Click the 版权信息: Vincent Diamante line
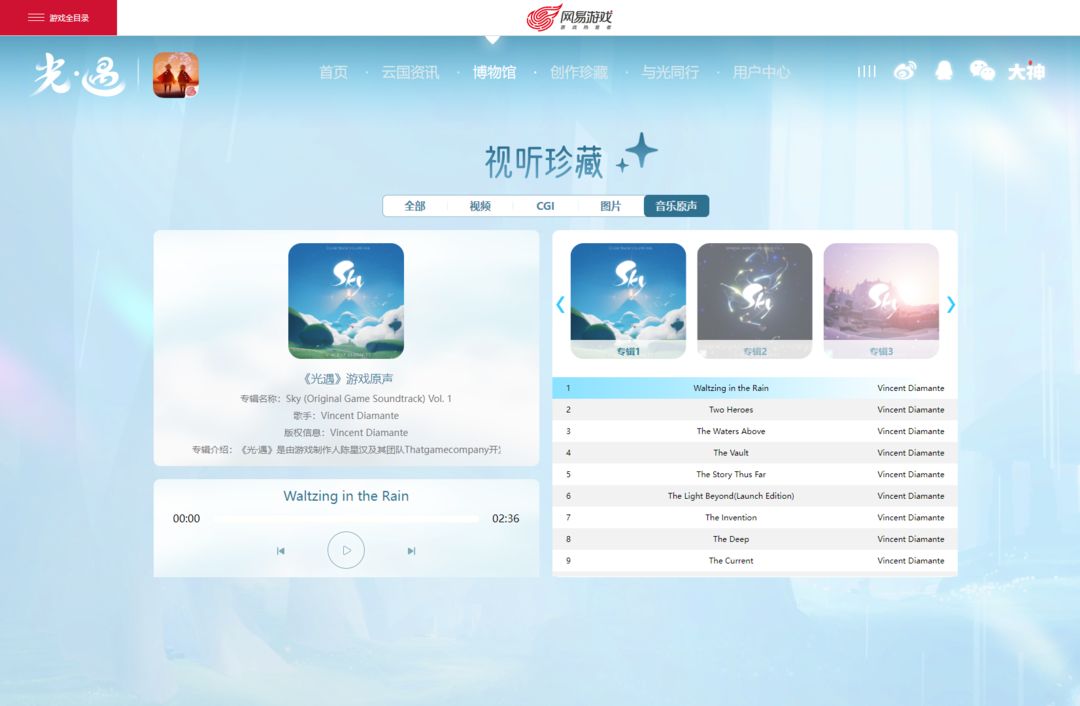The image size is (1080, 706). click(346, 433)
